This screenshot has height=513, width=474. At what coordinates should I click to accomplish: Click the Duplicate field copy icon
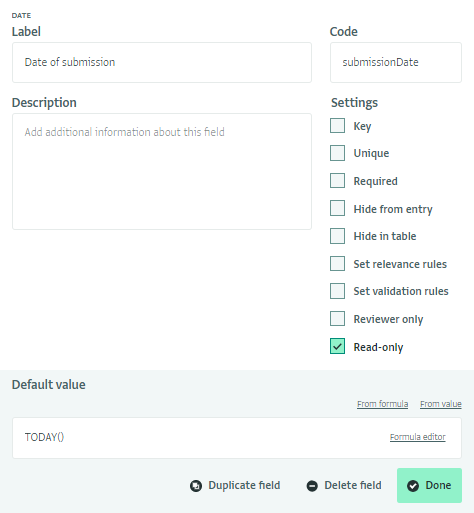pos(196,486)
